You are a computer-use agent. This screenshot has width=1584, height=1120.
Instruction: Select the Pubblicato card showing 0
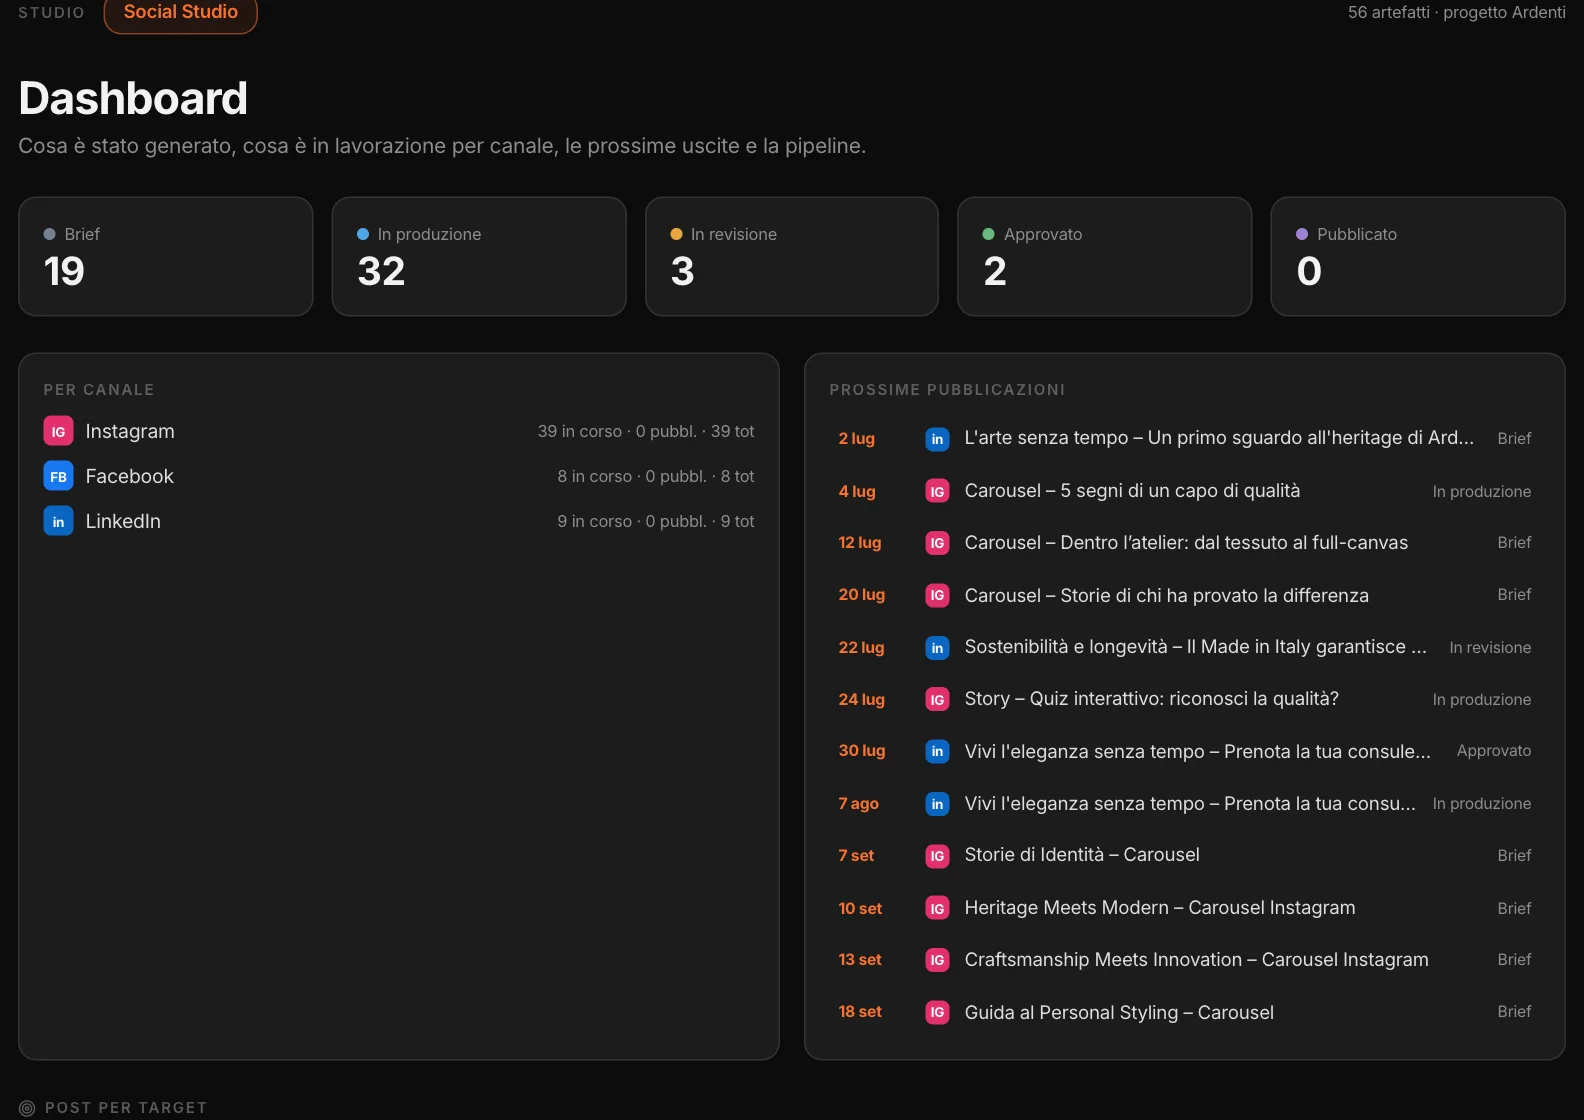1418,256
